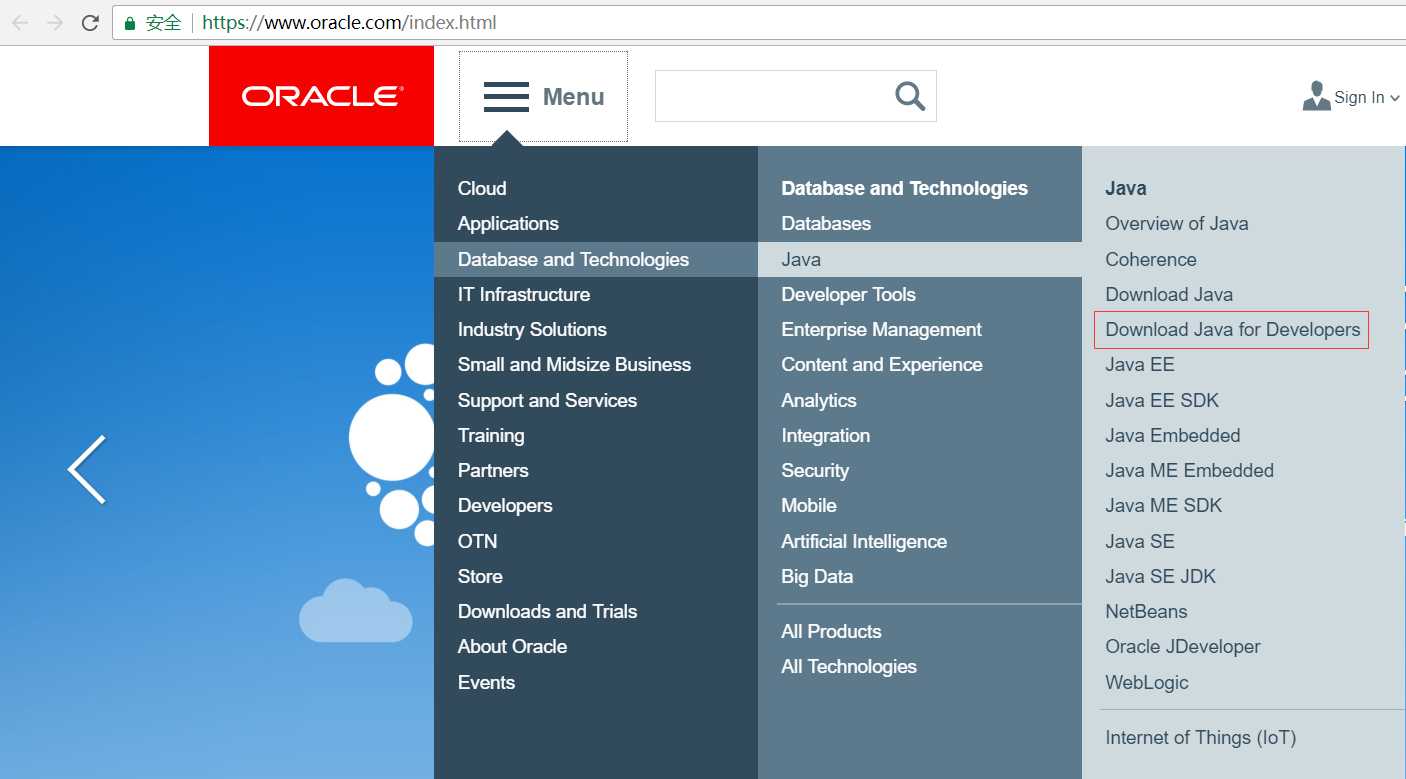This screenshot has height=779, width=1406.
Task: Click the previous slide left arrow
Action: [x=87, y=469]
